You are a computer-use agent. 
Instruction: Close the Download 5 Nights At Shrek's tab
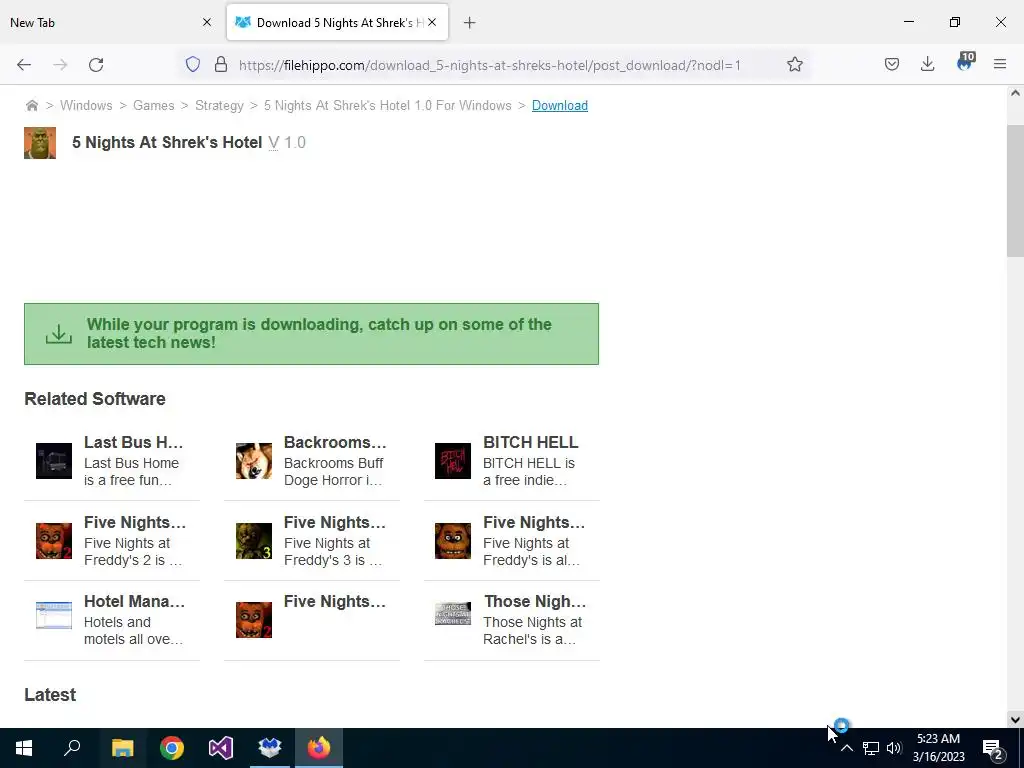432,22
